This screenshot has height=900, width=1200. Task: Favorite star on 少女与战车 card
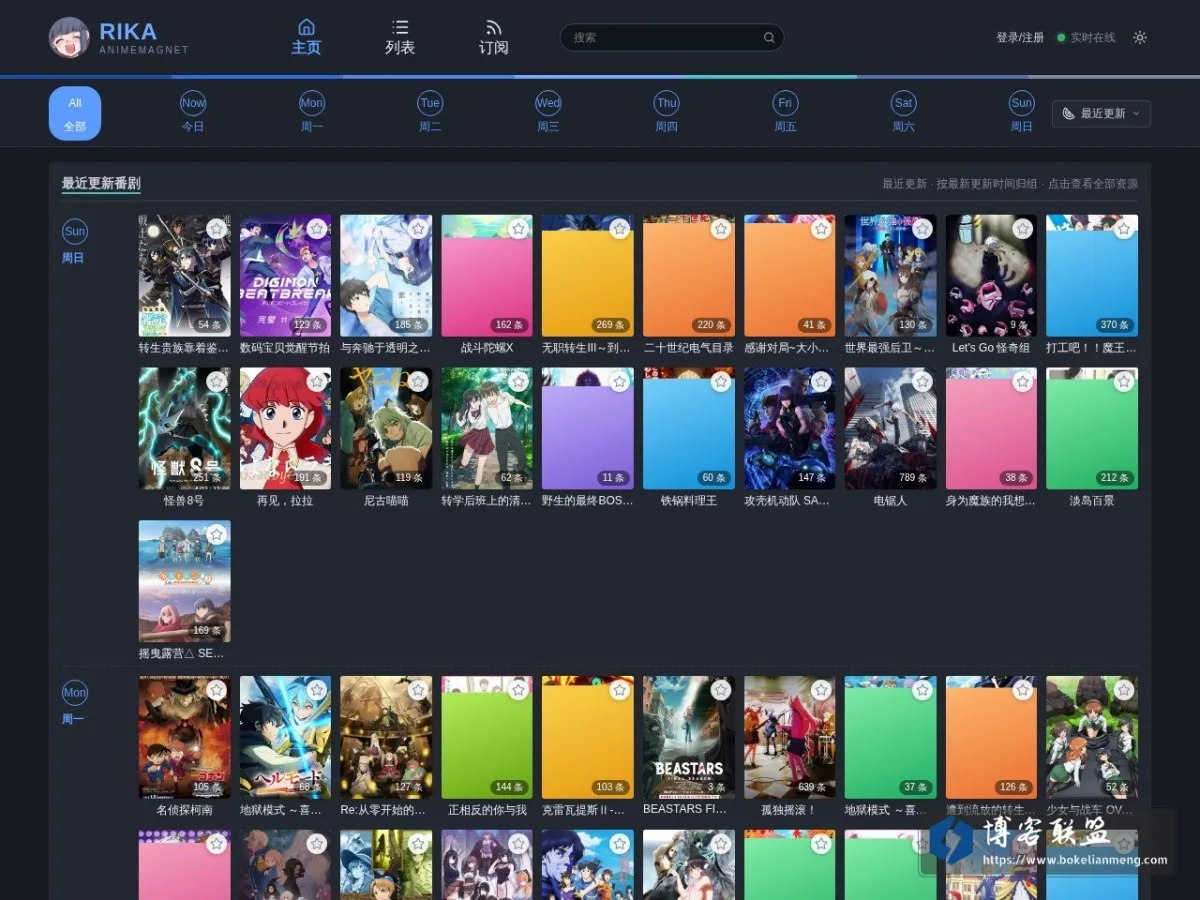pos(1124,691)
